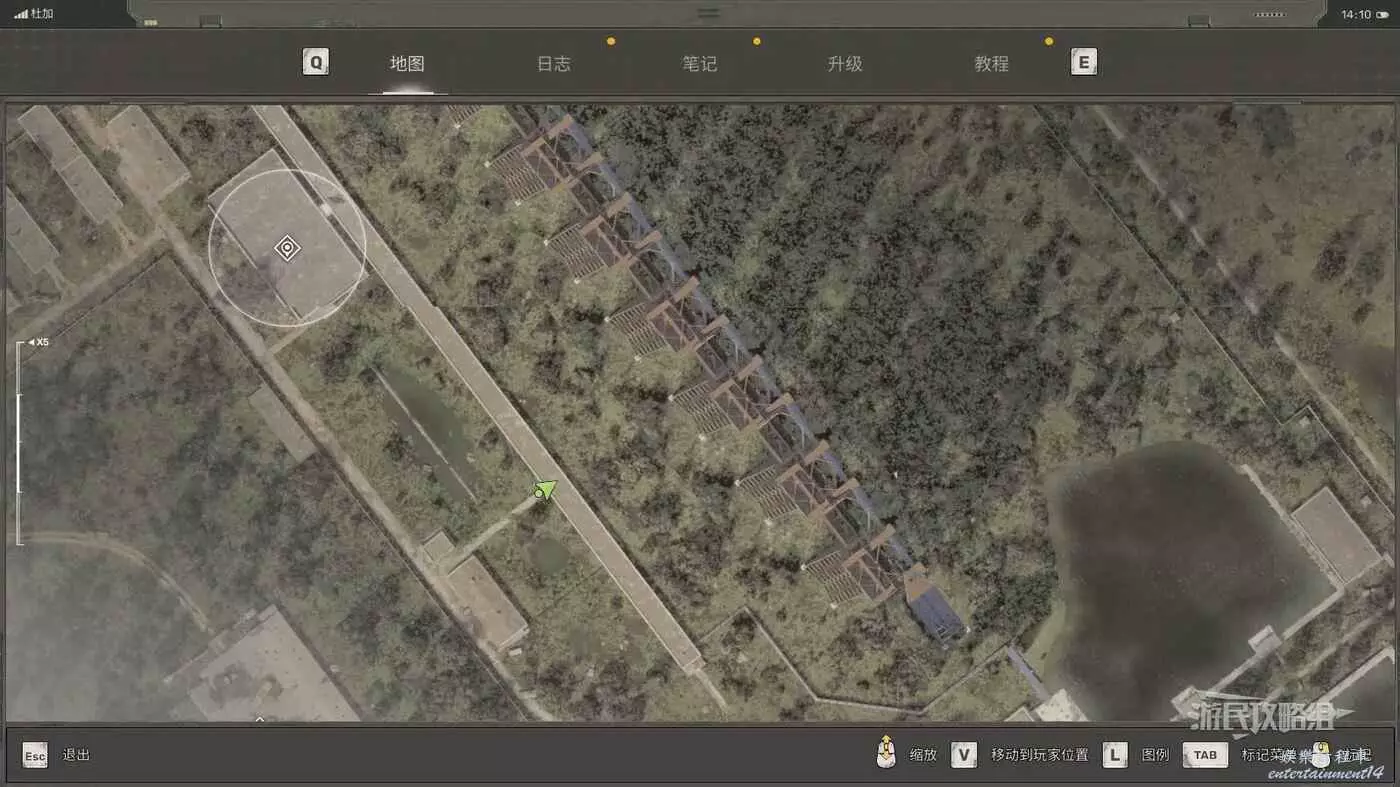
Task: Go to the 升级 (Upgrades) tab
Action: coord(845,64)
